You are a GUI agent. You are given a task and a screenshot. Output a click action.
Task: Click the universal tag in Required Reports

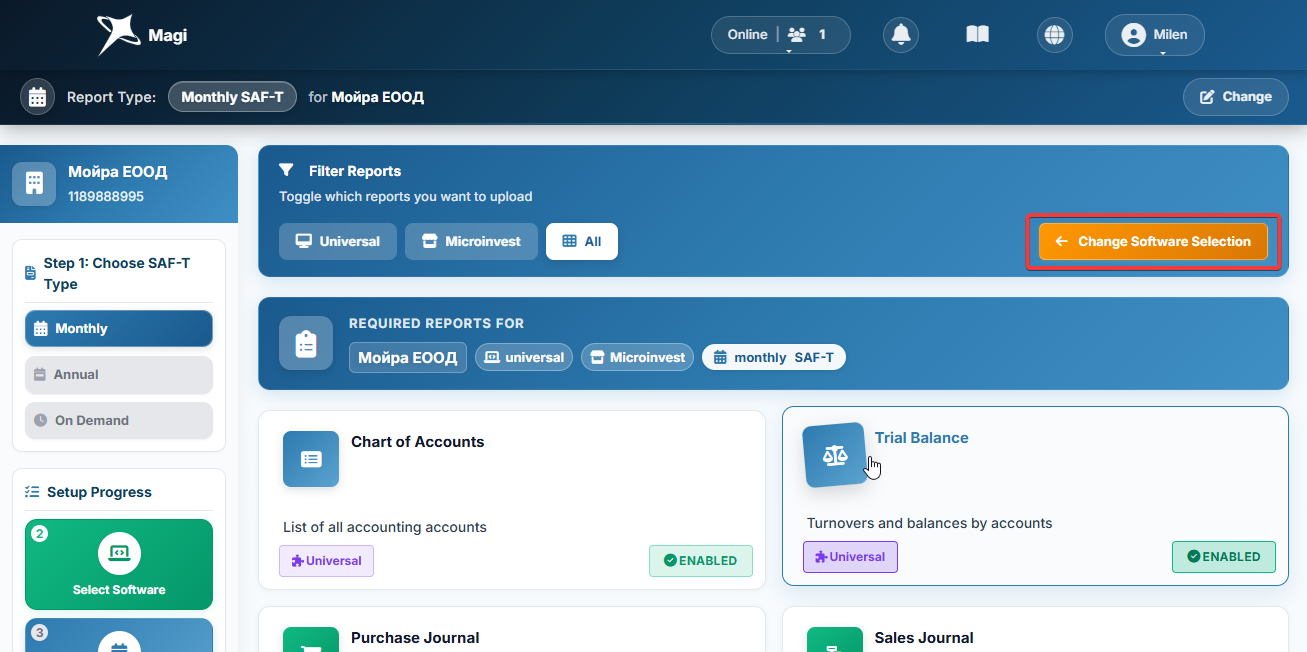[524, 357]
